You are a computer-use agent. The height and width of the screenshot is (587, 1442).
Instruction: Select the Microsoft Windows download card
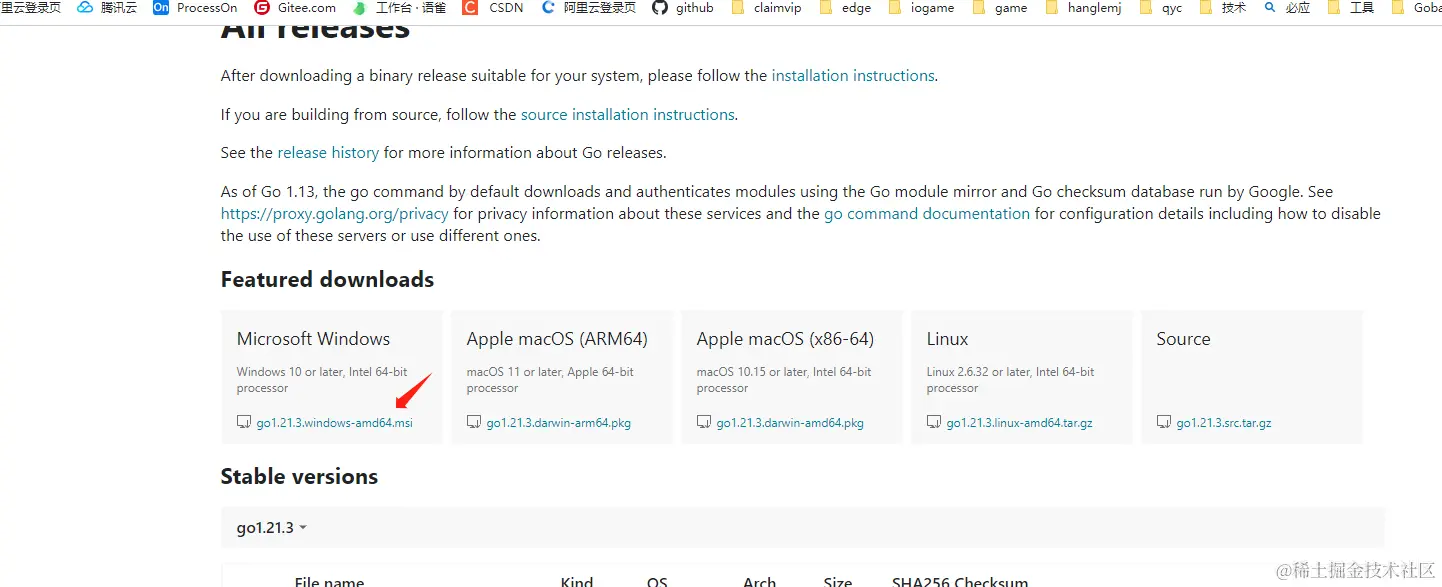[332, 377]
